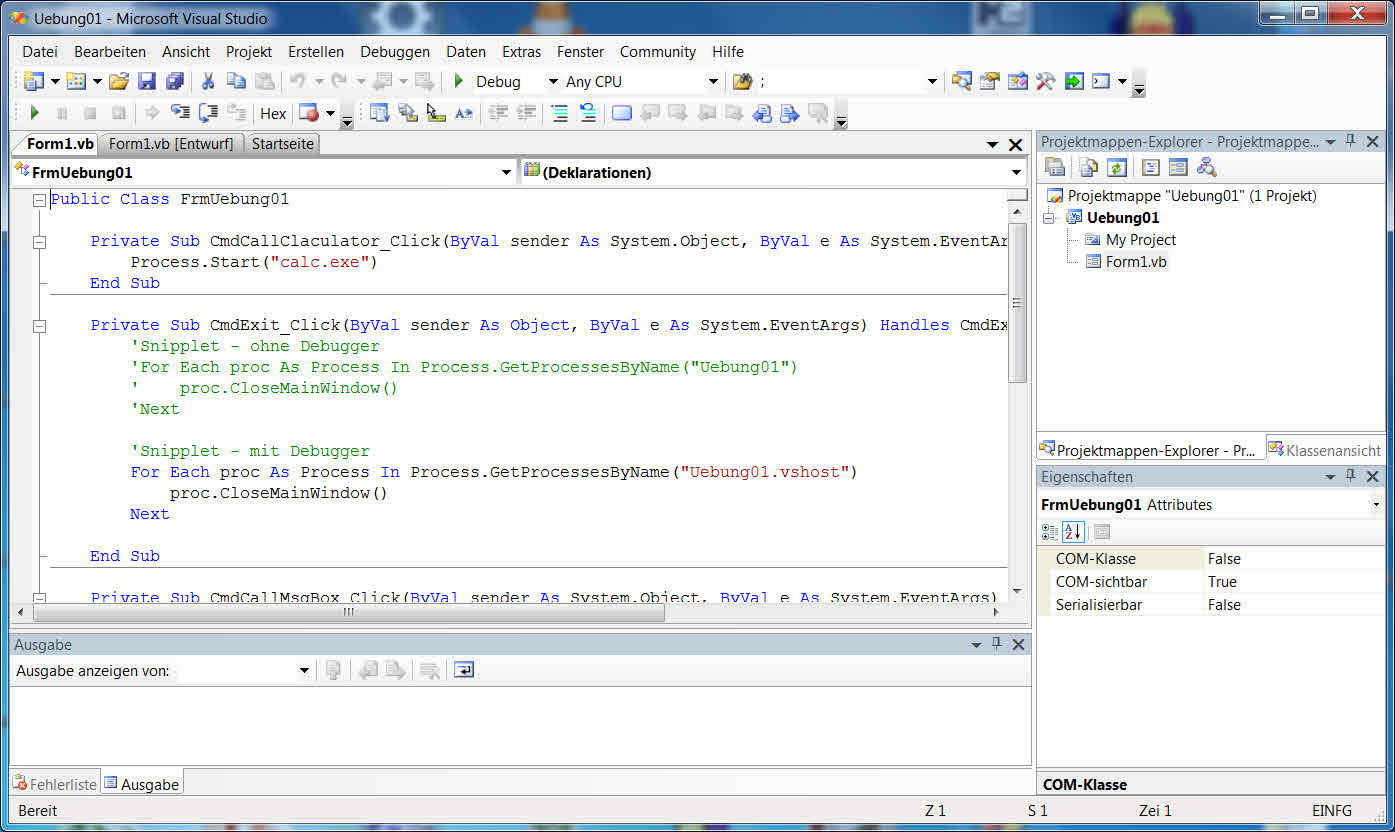Collapse the CmdCallClaculator_Click sub outline
The width and height of the screenshot is (1395, 832).
pos(39,242)
